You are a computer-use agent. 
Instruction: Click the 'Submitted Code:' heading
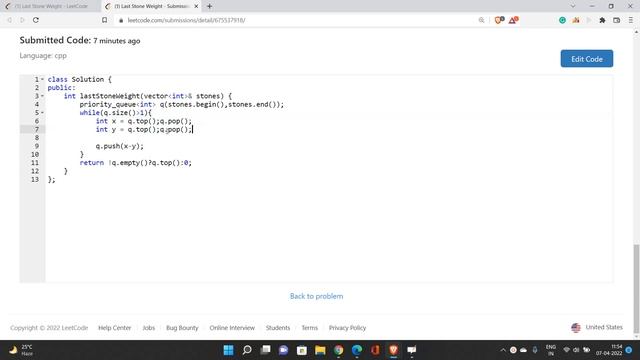pos(55,40)
